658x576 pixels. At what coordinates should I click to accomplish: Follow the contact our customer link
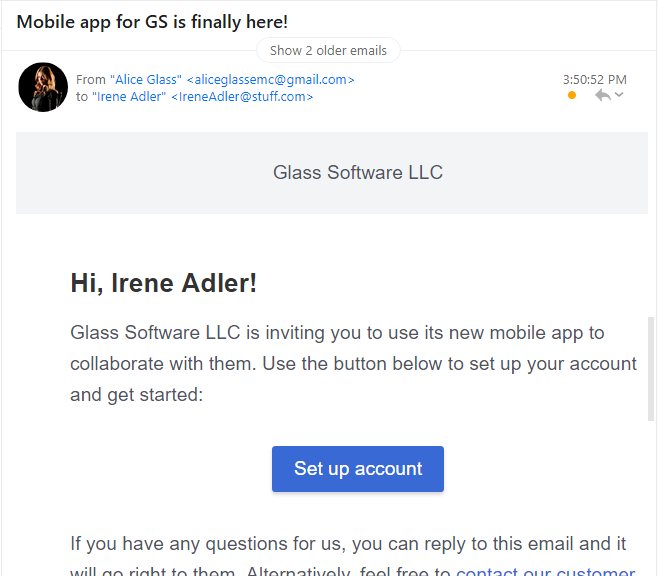[546, 571]
